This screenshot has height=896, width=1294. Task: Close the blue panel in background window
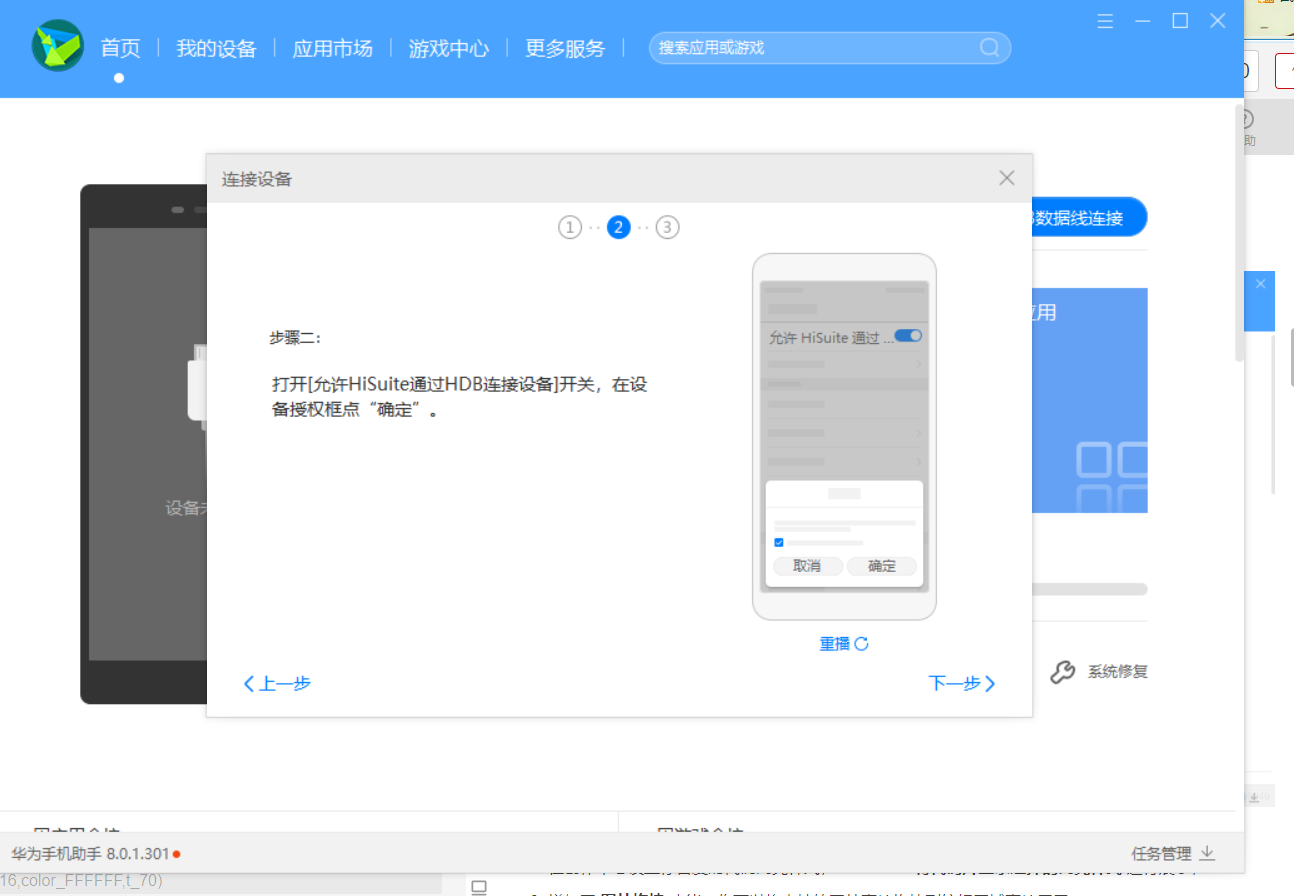(1260, 284)
